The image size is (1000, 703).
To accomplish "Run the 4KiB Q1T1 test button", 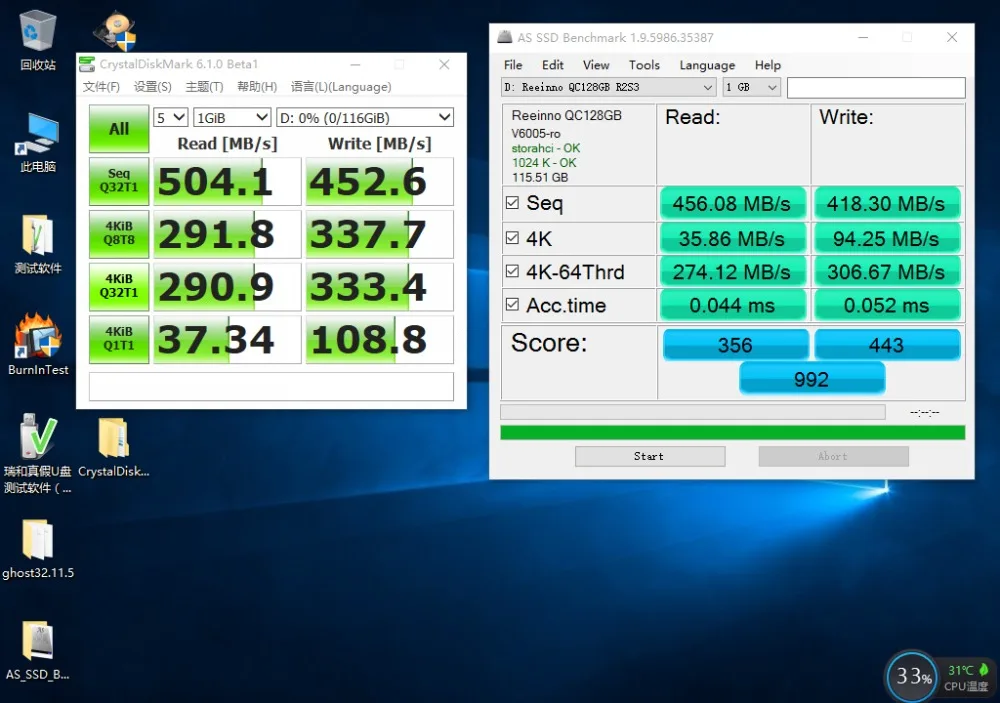I will 119,339.
